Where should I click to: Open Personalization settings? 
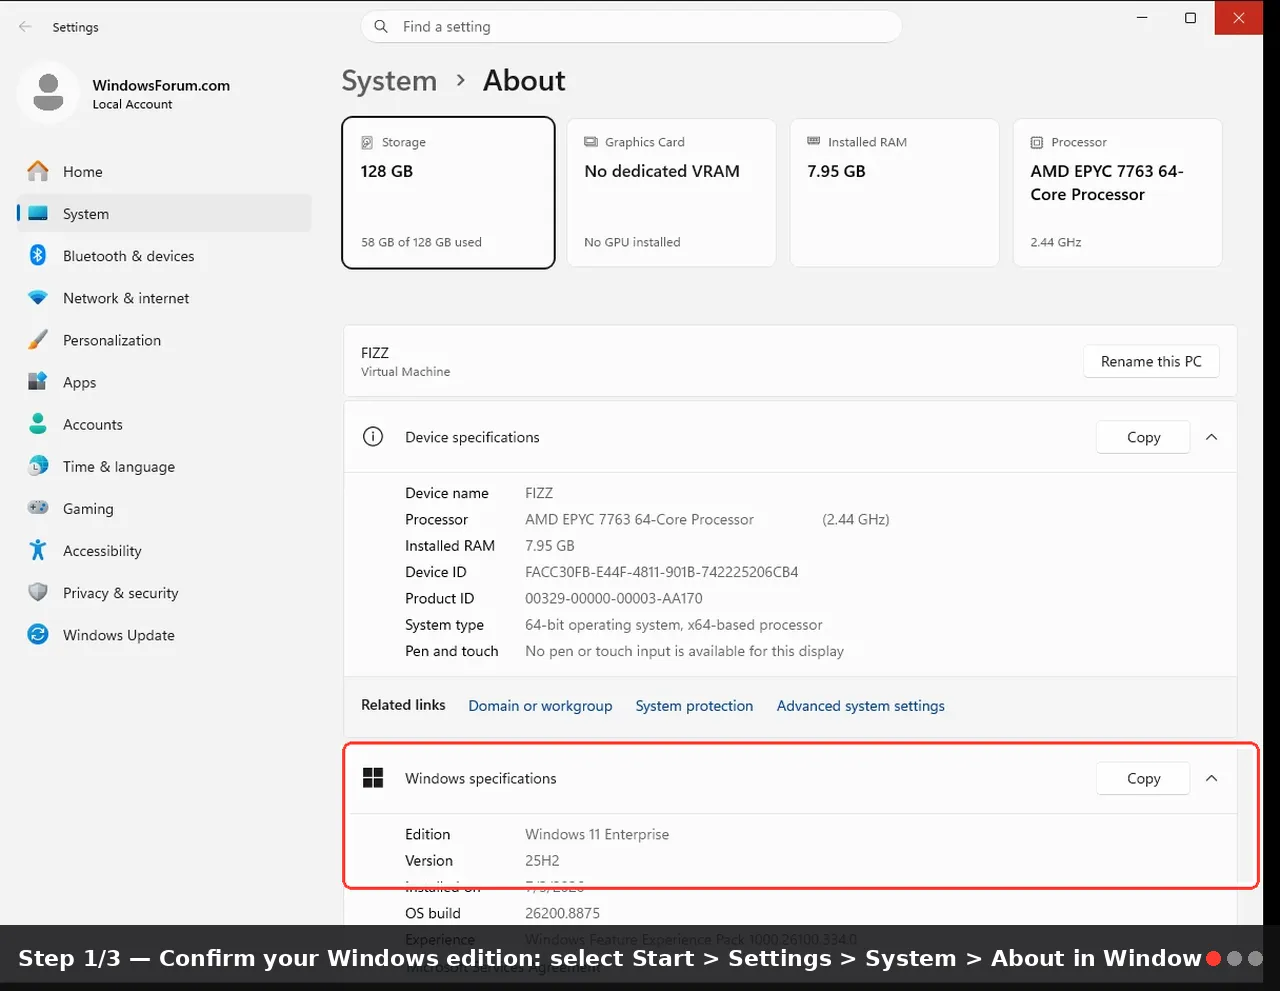pyautogui.click(x=164, y=340)
